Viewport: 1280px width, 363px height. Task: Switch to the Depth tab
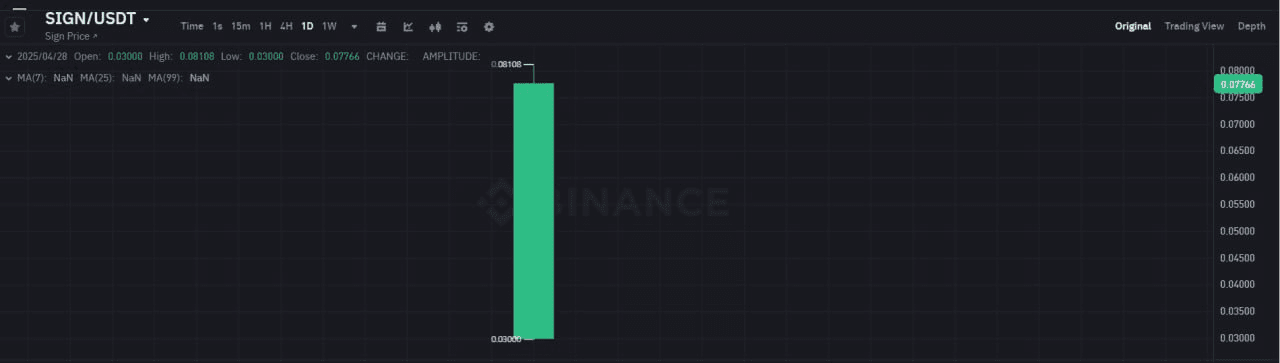pyautogui.click(x=1251, y=26)
